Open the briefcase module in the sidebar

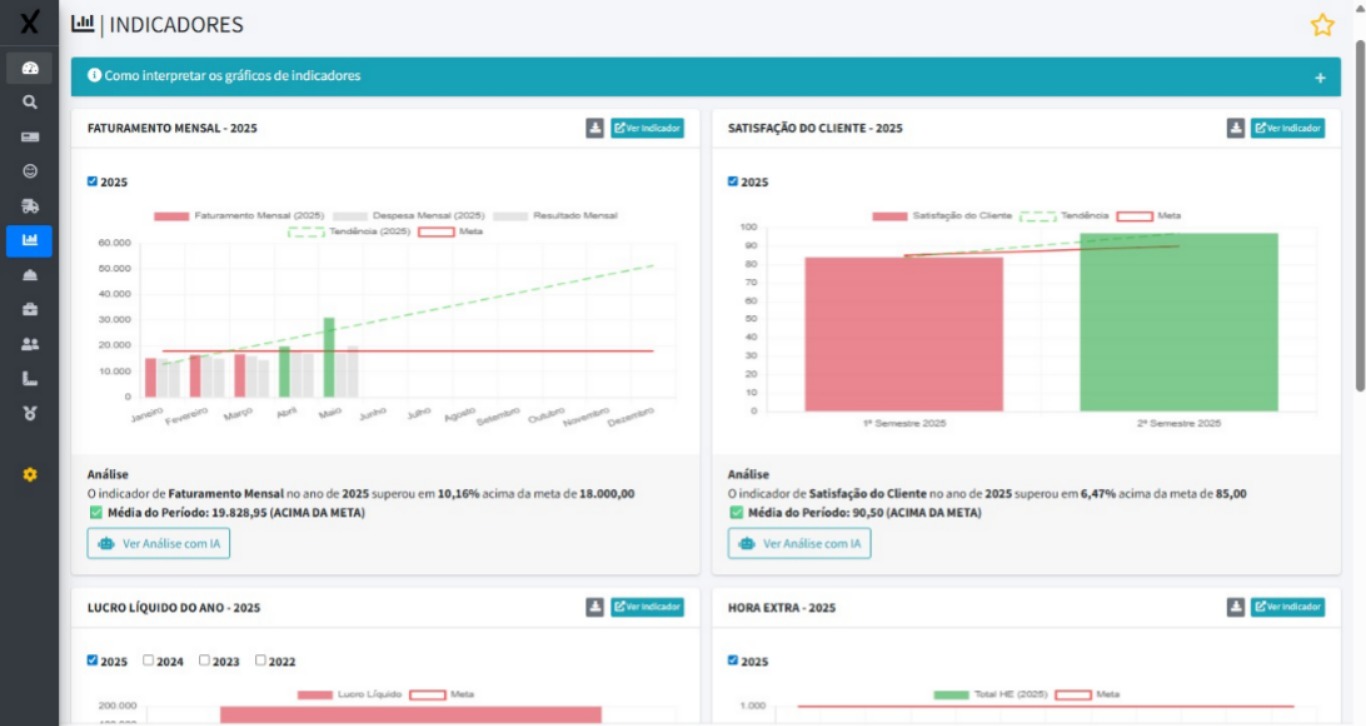28,308
